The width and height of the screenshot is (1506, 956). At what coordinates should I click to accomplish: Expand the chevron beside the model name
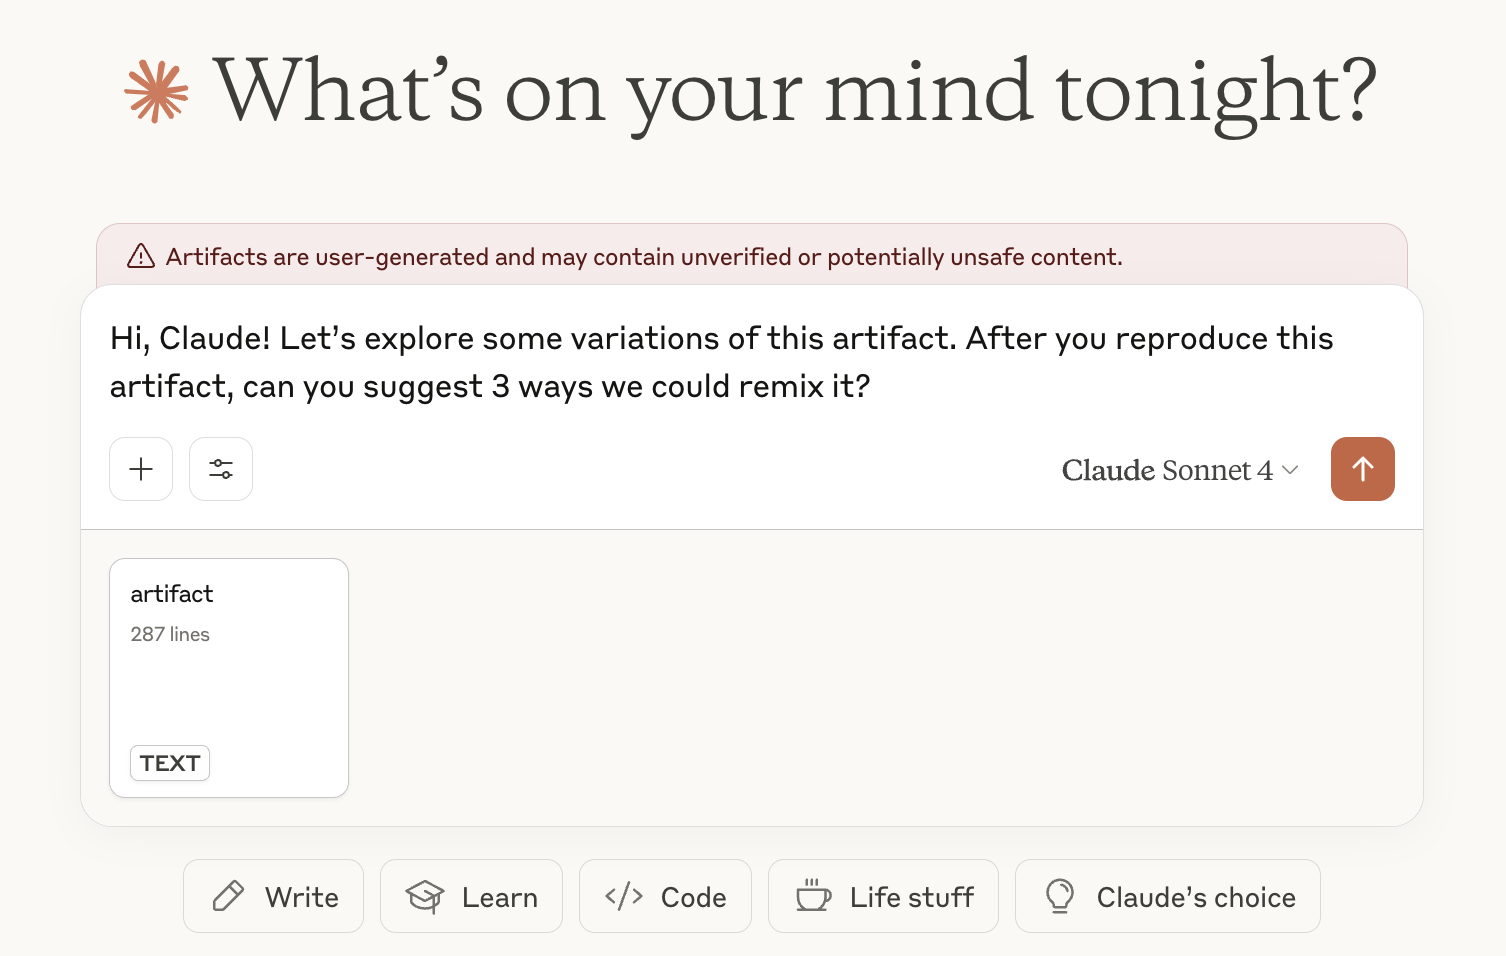[x=1290, y=470]
